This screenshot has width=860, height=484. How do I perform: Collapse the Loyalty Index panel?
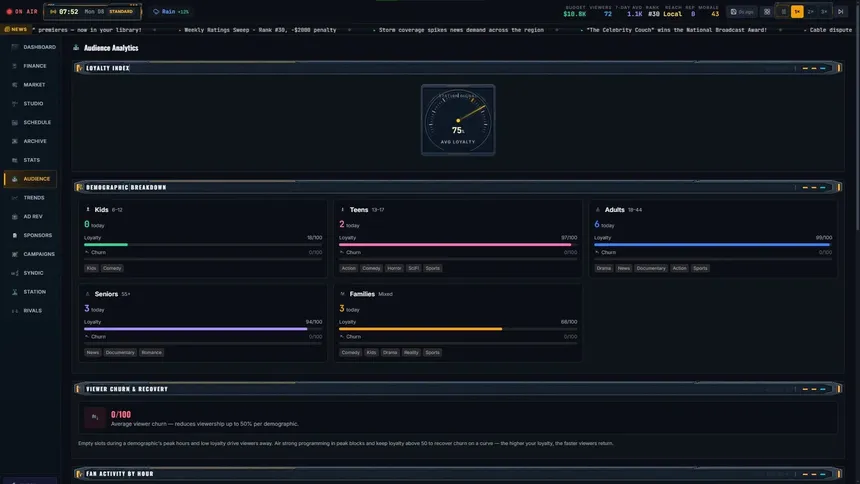[805, 68]
